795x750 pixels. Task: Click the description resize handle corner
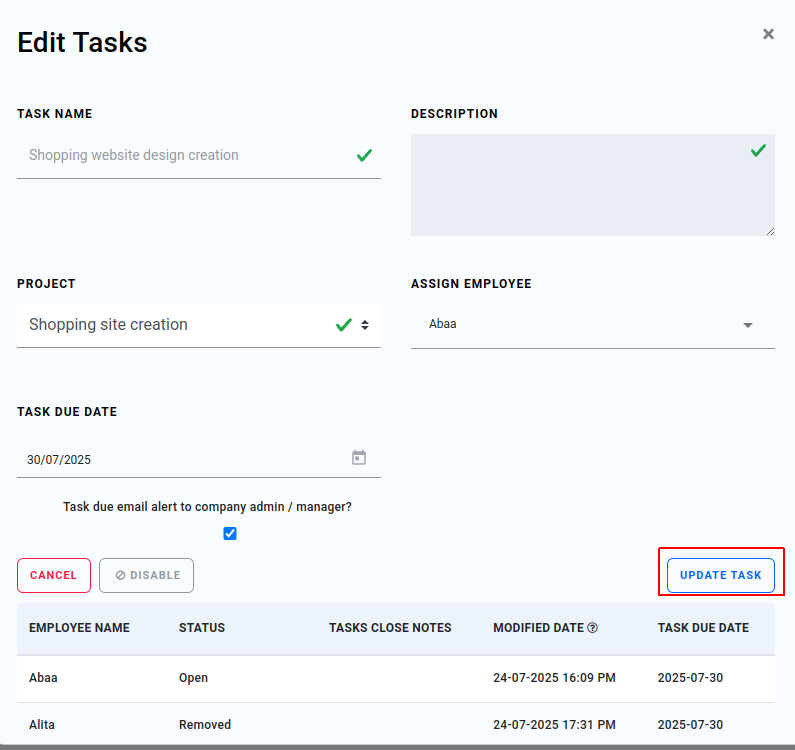tap(770, 231)
